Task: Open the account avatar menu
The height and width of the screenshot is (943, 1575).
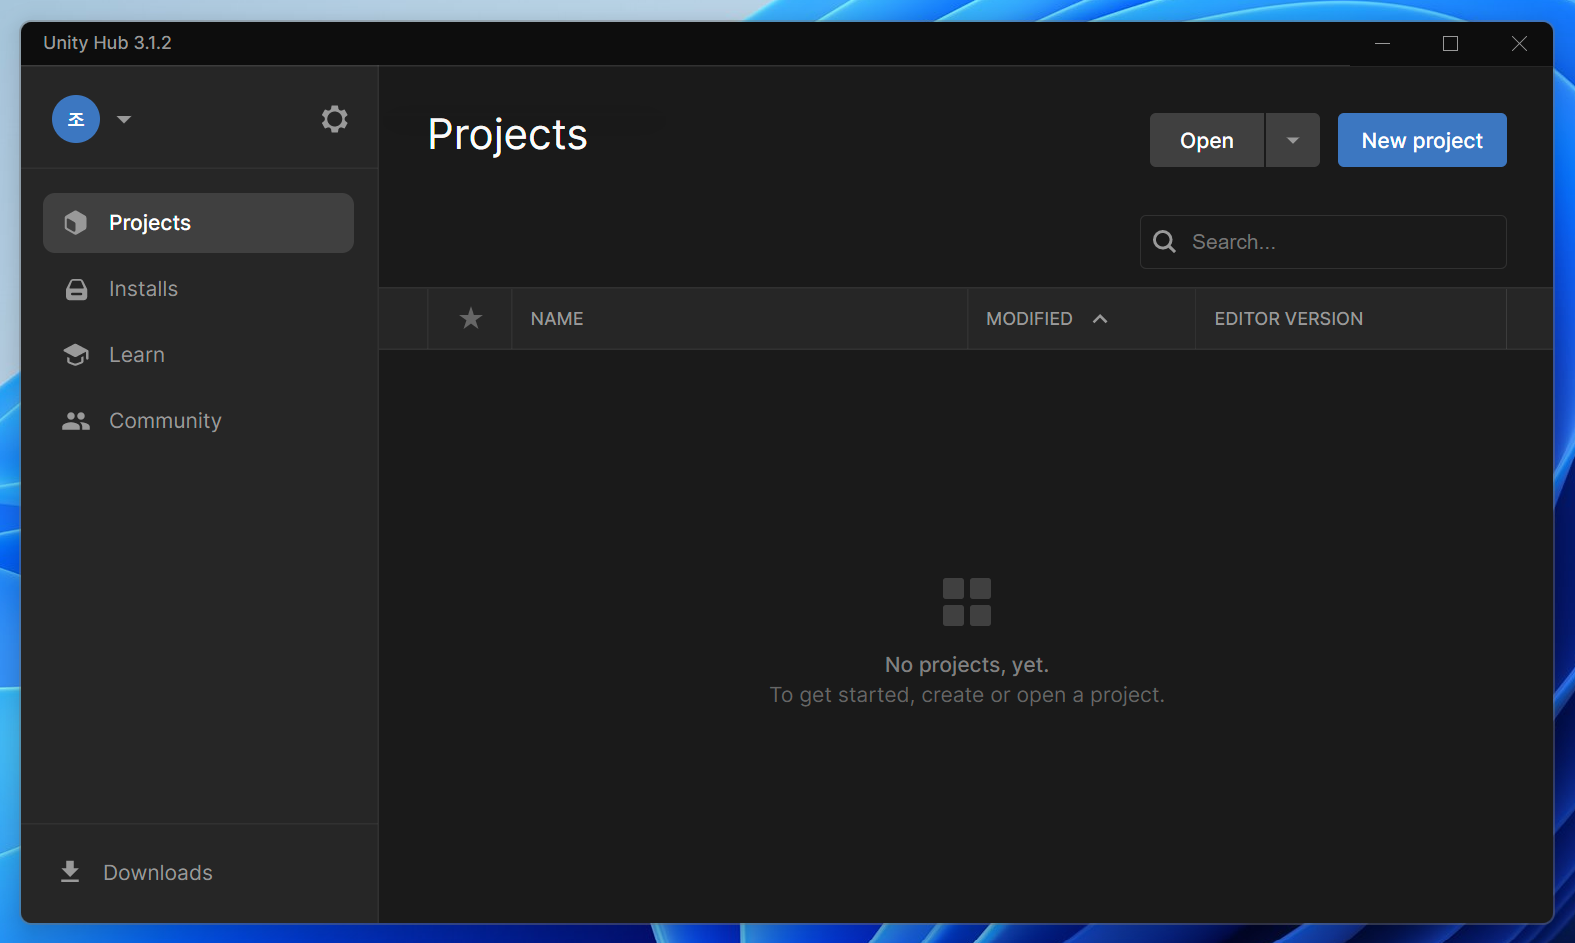Action: point(76,119)
